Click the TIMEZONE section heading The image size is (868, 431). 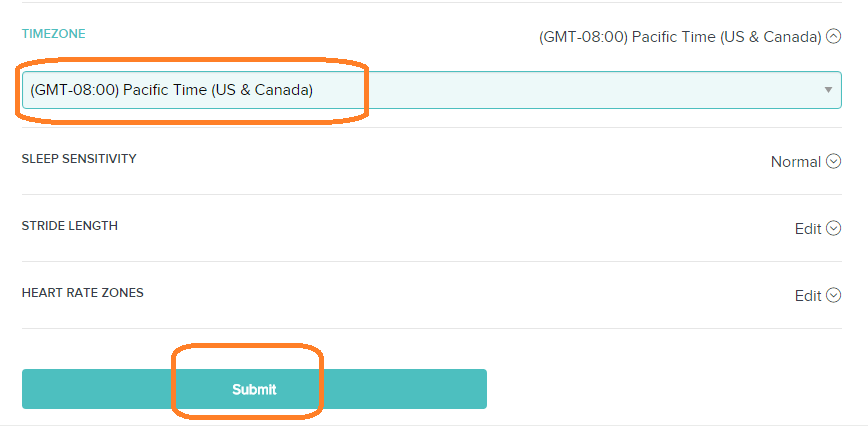coord(54,34)
